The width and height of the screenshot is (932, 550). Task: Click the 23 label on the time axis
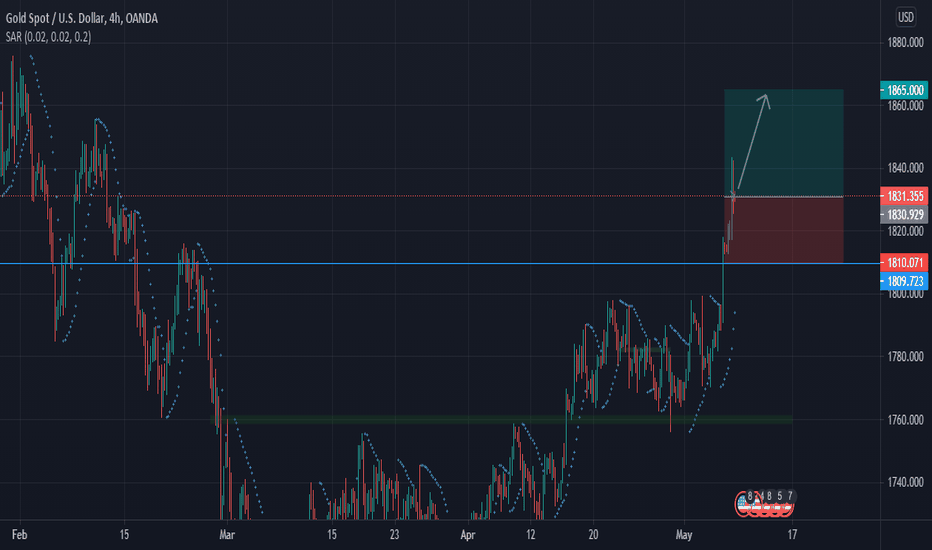pyautogui.click(x=395, y=535)
